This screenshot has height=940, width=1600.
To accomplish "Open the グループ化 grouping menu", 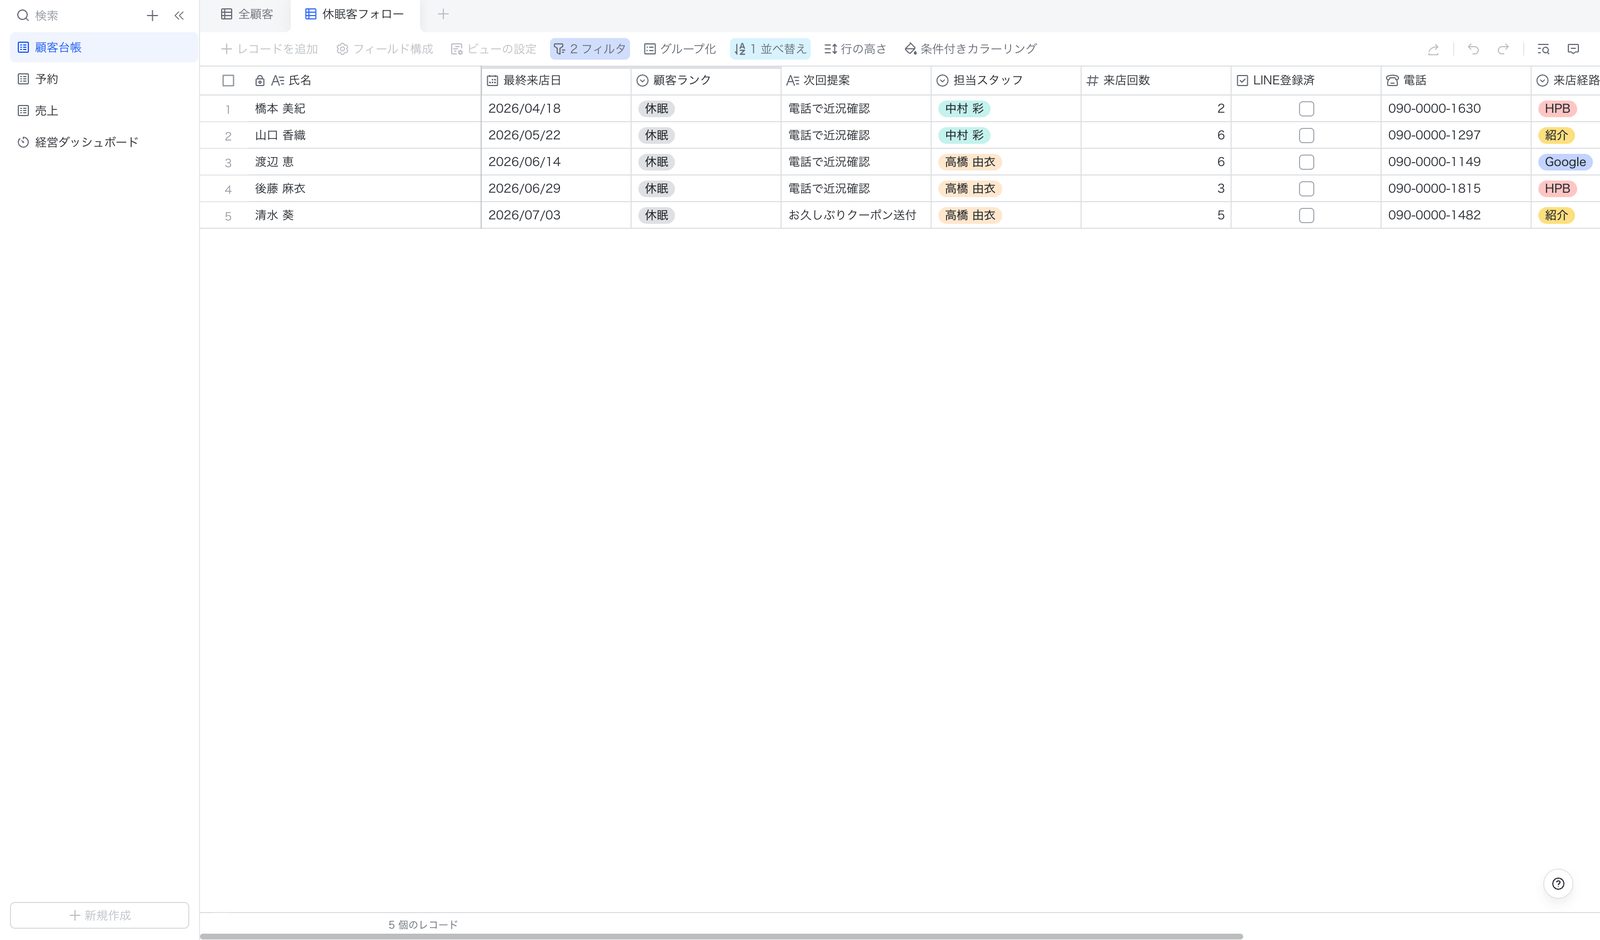I will tap(680, 49).
